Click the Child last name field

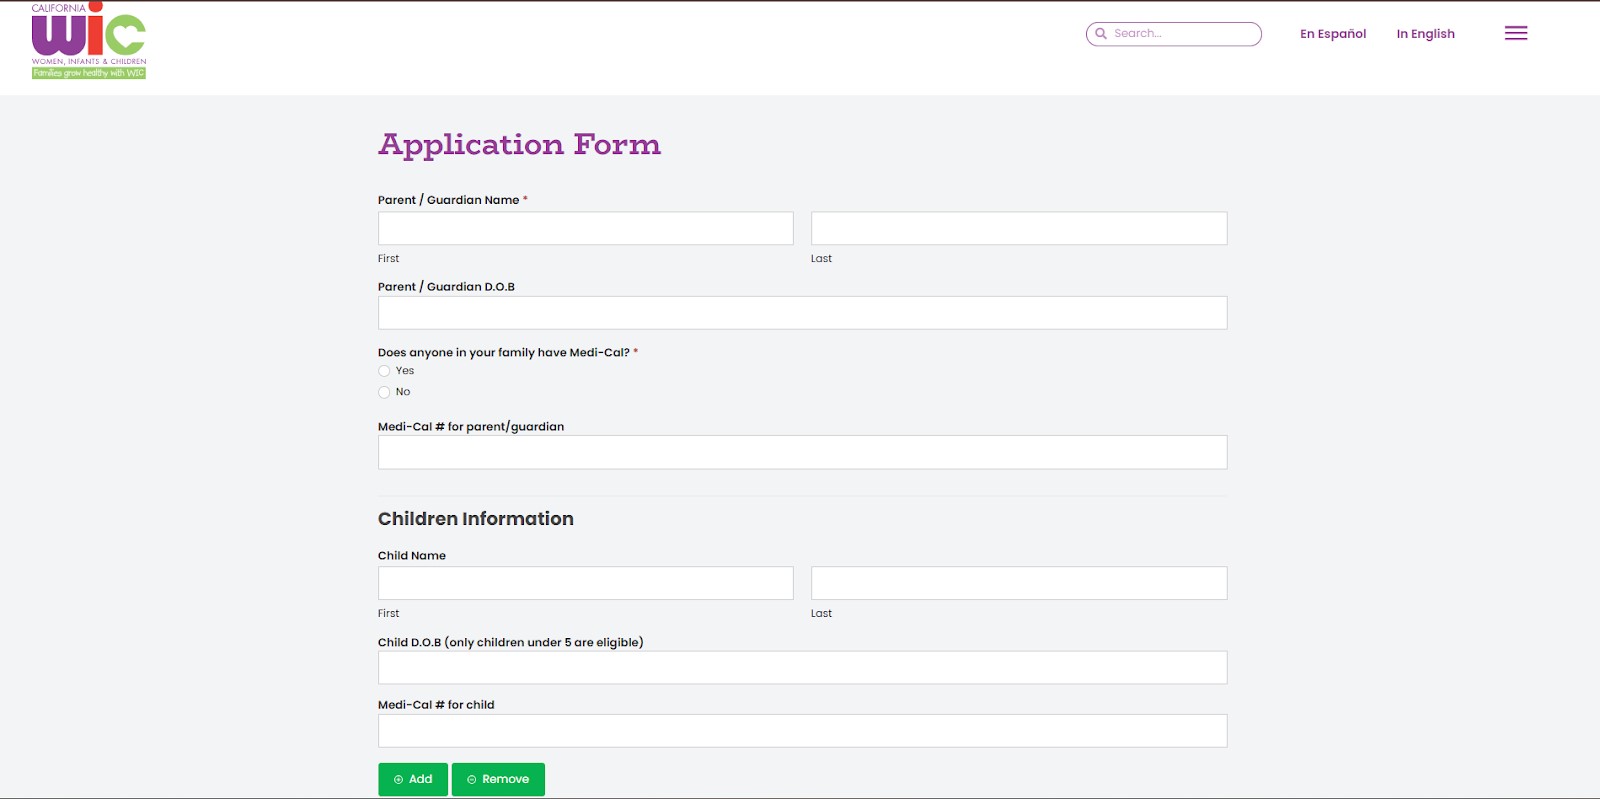[1019, 583]
